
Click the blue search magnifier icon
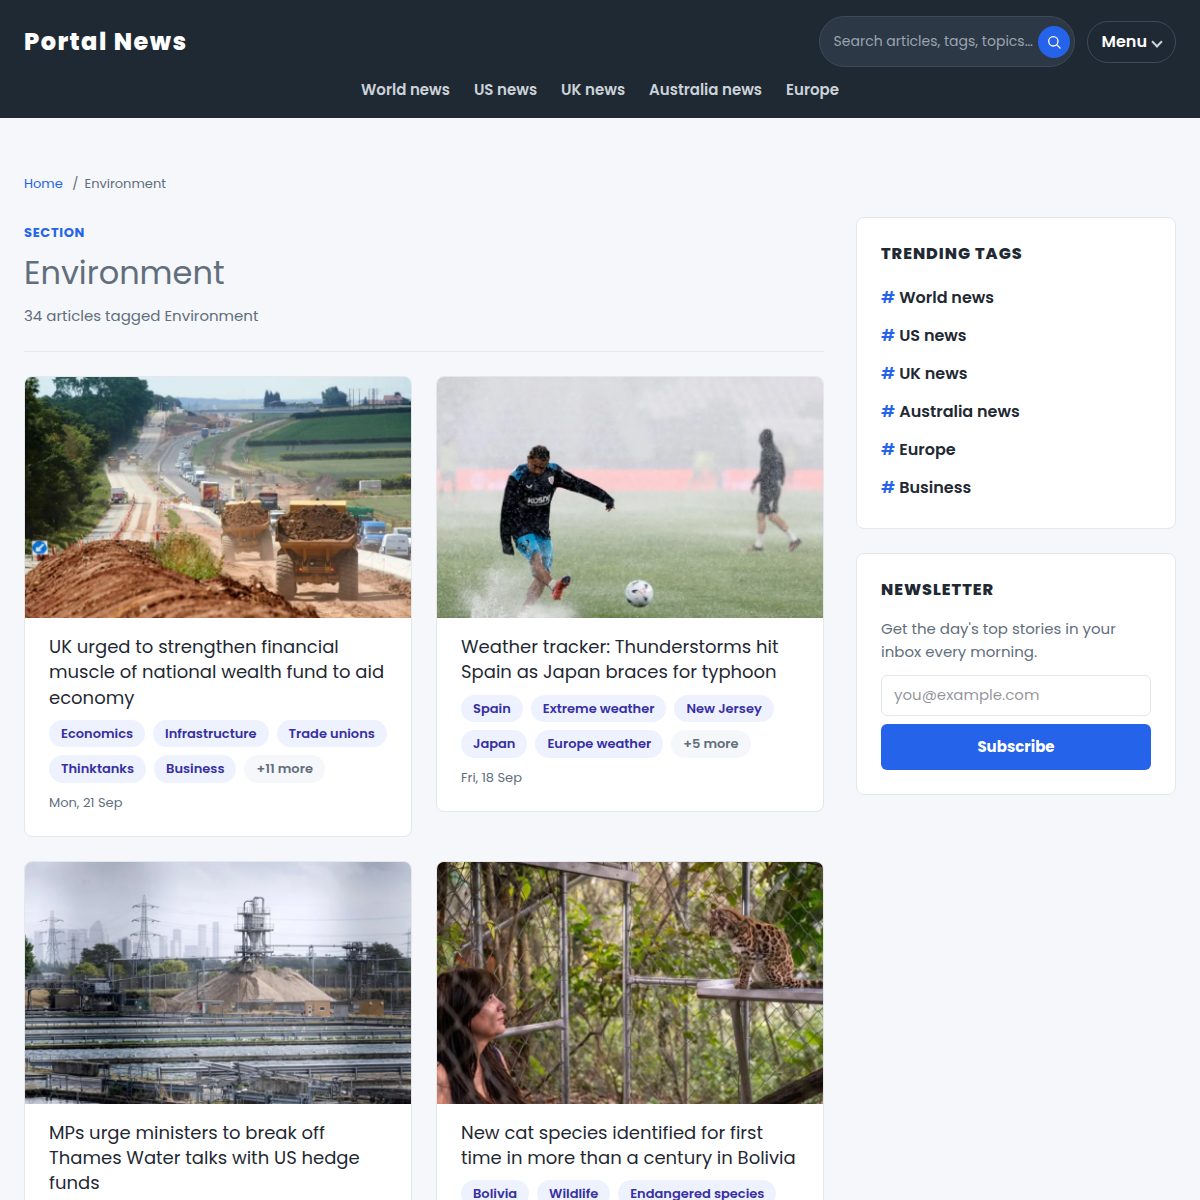(1054, 42)
